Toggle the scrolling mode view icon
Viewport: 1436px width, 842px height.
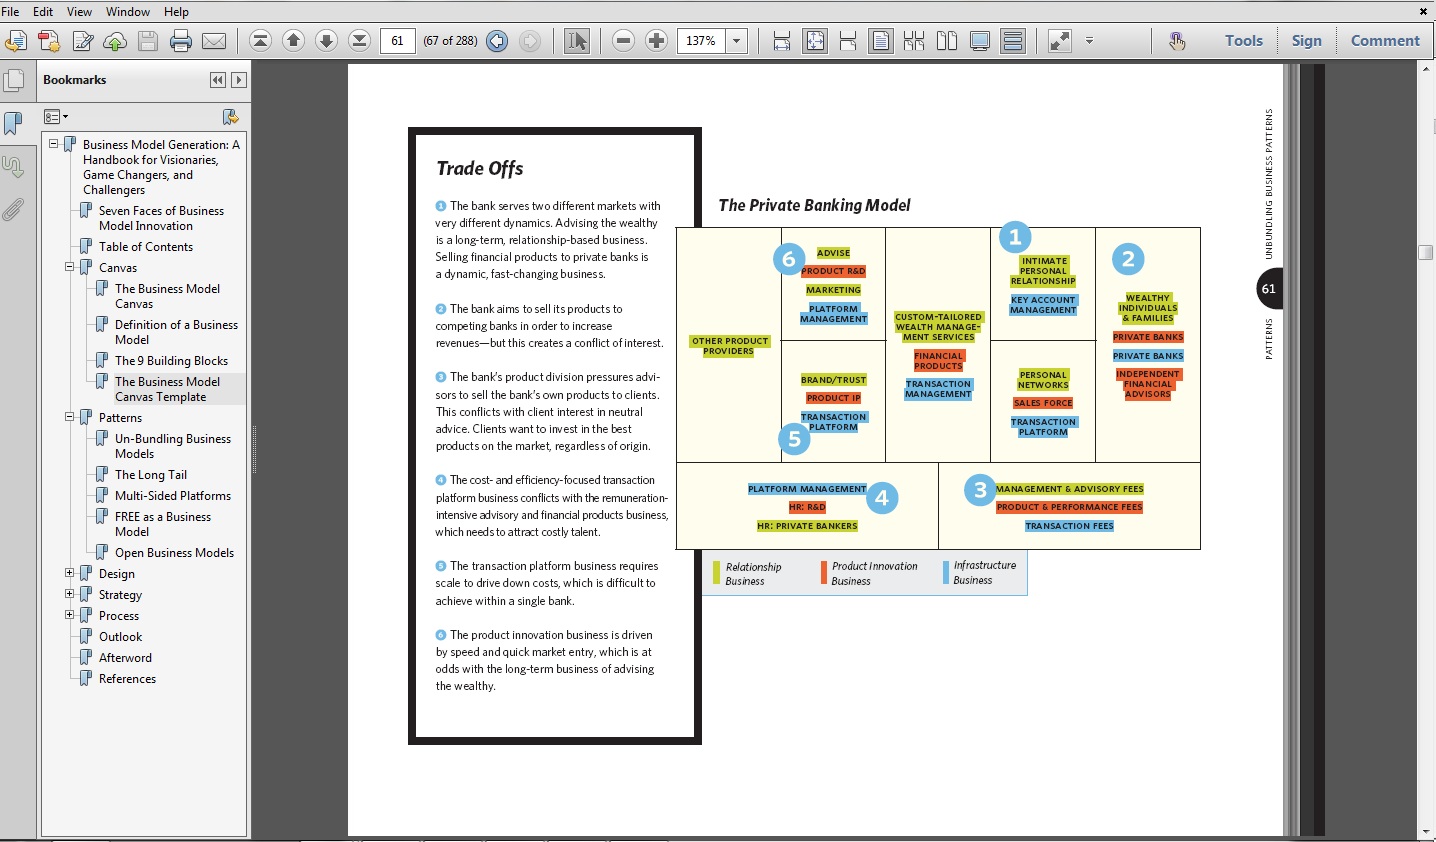(x=1013, y=41)
